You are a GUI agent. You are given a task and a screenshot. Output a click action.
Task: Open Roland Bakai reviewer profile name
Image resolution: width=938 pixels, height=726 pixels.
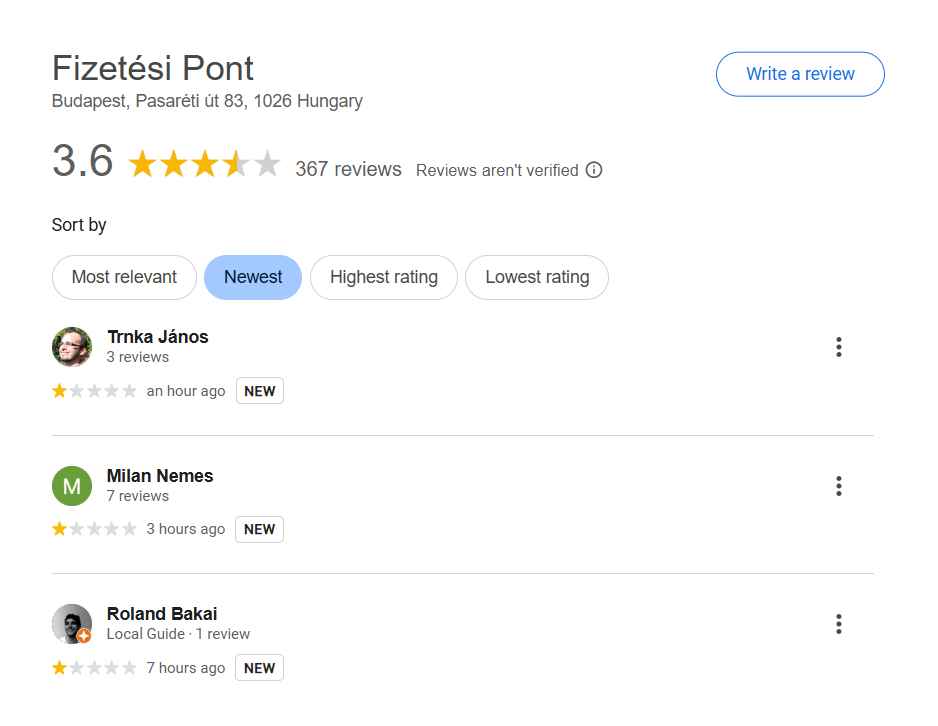pyautogui.click(x=162, y=613)
